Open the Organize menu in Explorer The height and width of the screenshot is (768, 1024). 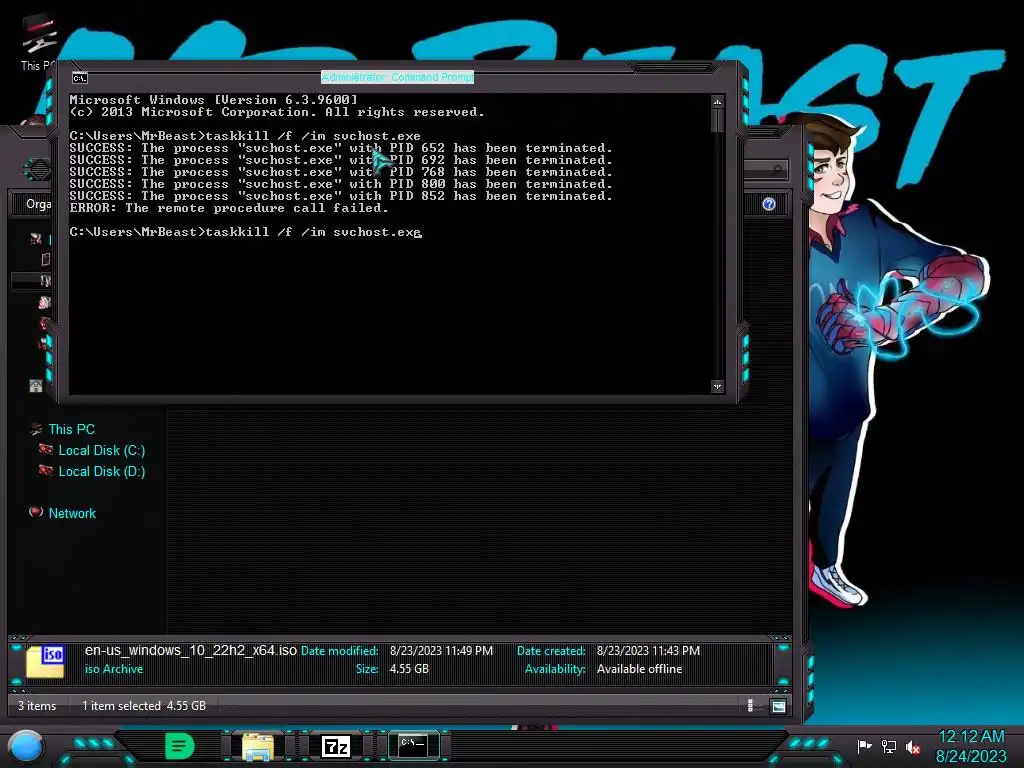[38, 204]
